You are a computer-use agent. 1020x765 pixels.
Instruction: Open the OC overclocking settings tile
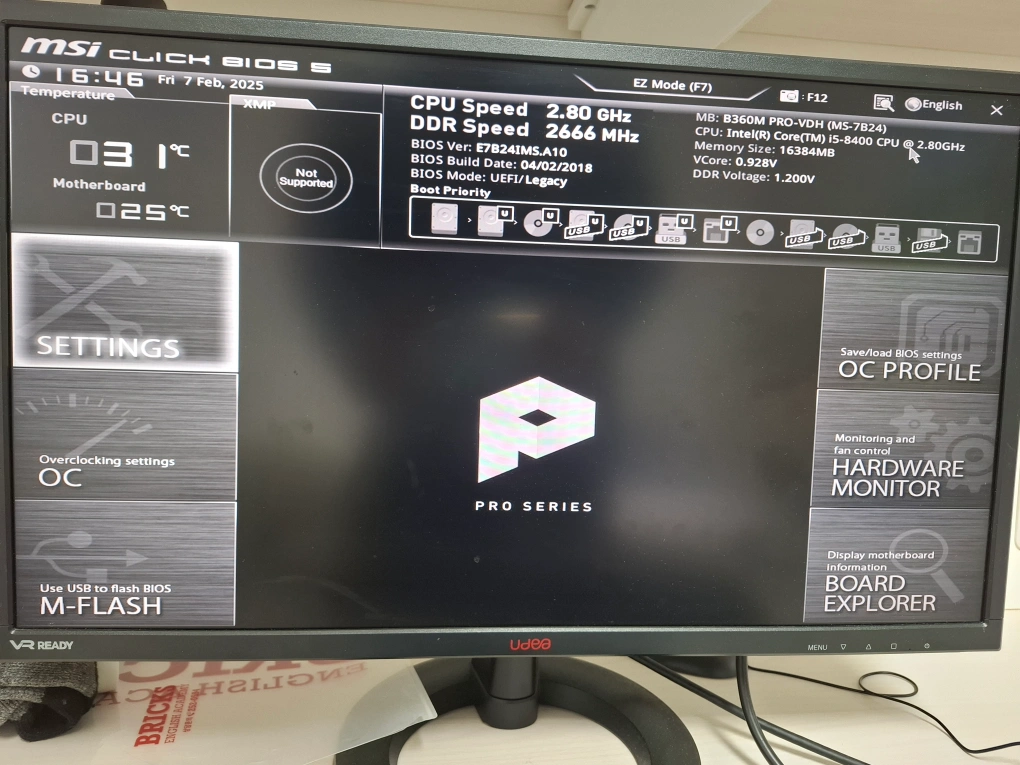coord(125,436)
